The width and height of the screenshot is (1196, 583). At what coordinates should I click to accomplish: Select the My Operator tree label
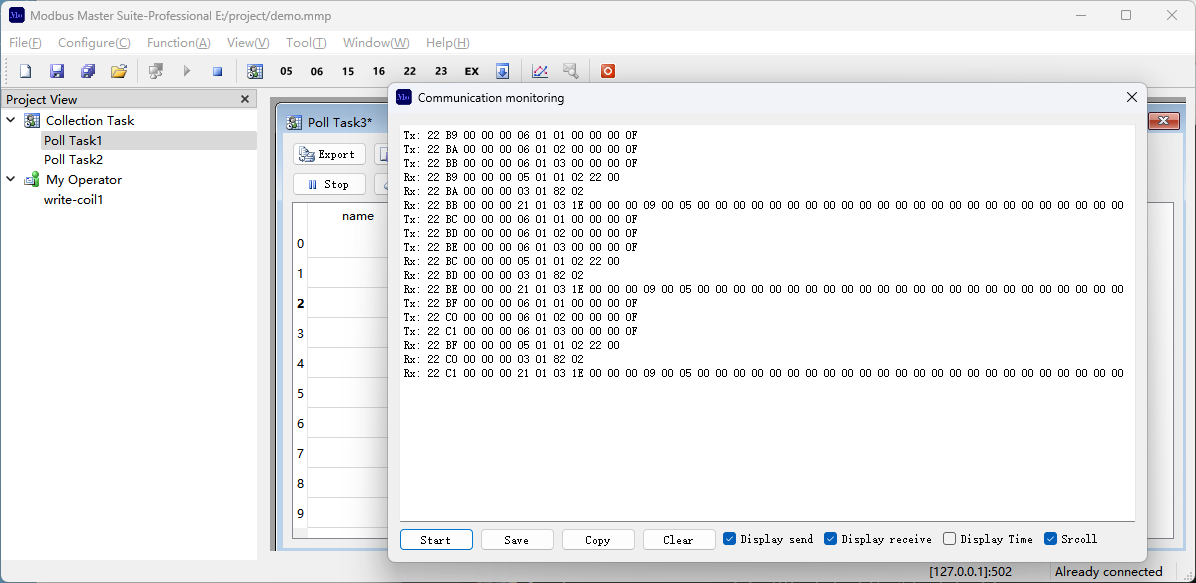84,180
